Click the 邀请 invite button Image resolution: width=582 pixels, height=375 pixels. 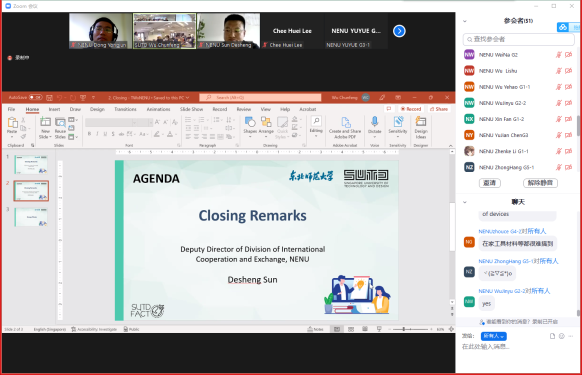490,183
